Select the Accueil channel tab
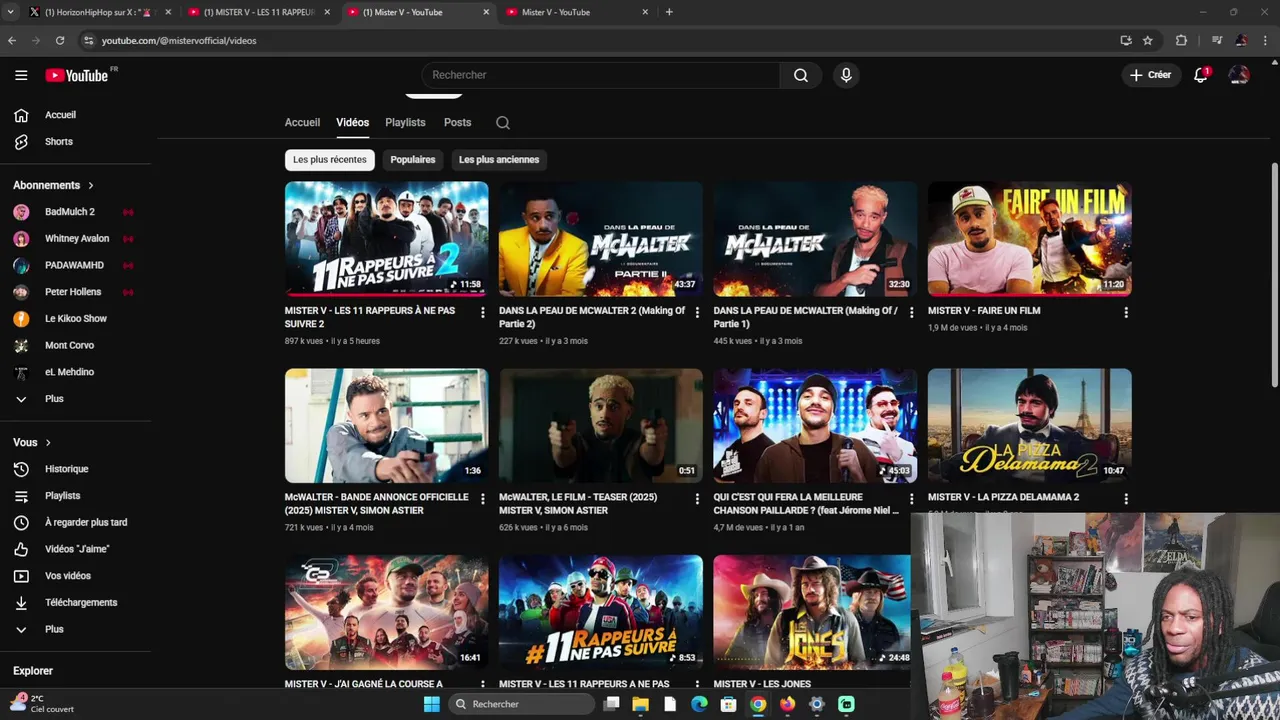1280x720 pixels. tap(302, 122)
